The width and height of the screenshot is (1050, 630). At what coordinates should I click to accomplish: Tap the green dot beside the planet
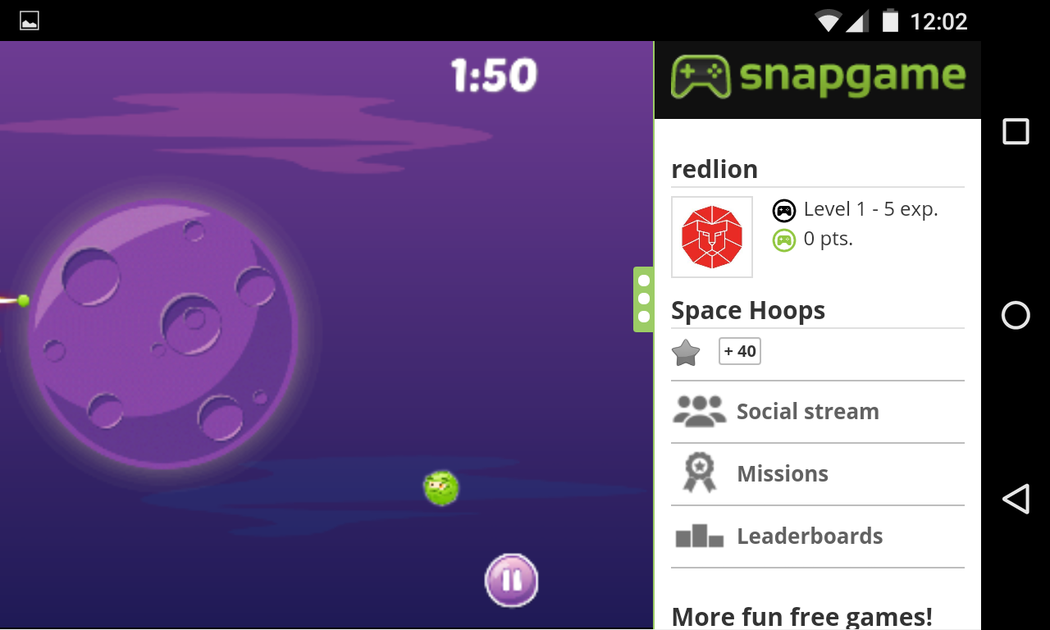click(23, 301)
